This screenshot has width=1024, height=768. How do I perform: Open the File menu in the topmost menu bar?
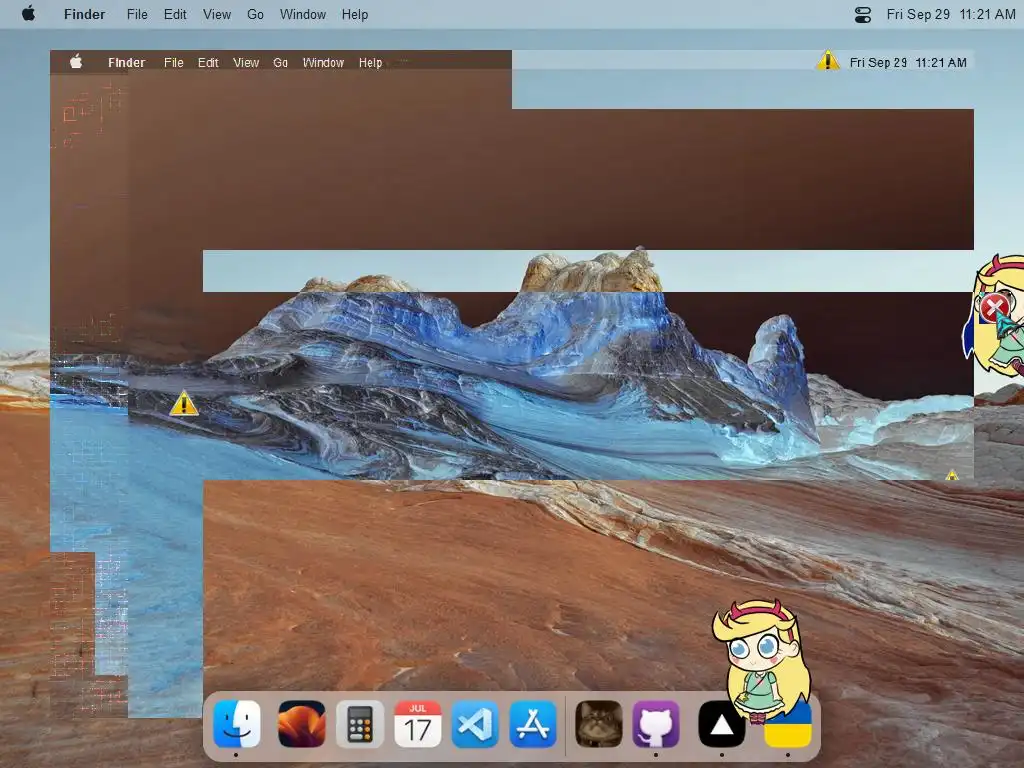[x=137, y=14]
